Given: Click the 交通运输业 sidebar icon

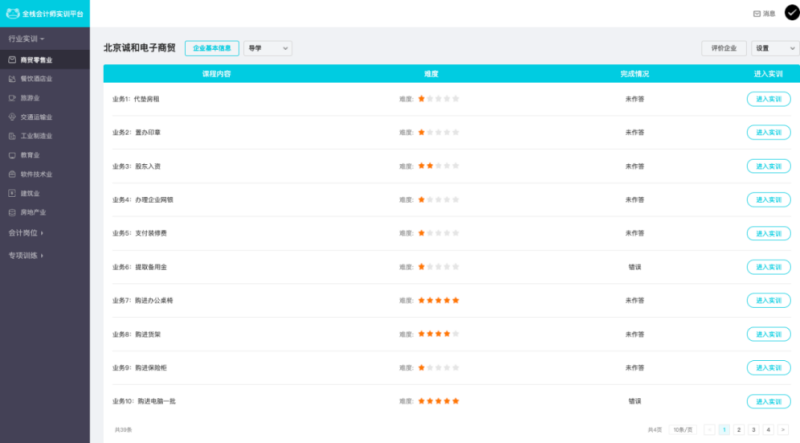Looking at the screenshot, I should pos(12,116).
